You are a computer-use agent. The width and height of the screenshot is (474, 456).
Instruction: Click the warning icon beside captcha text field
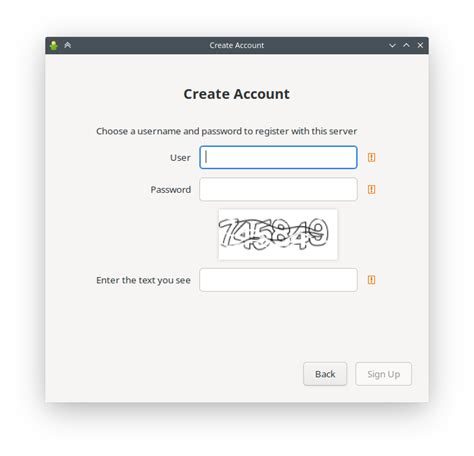pos(371,280)
